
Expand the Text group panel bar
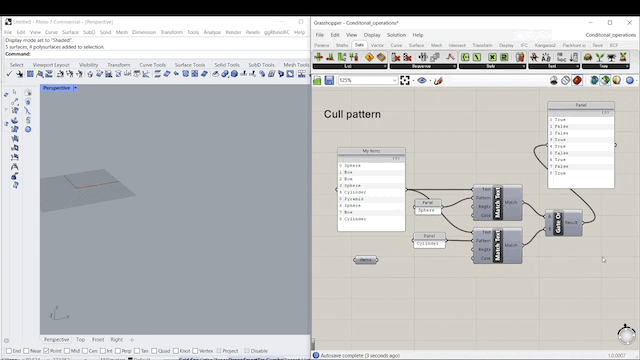[554, 66]
